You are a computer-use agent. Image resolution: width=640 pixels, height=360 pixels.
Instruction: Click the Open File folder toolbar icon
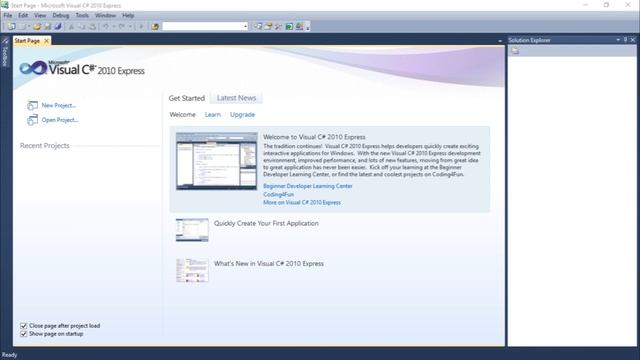click(x=37, y=27)
